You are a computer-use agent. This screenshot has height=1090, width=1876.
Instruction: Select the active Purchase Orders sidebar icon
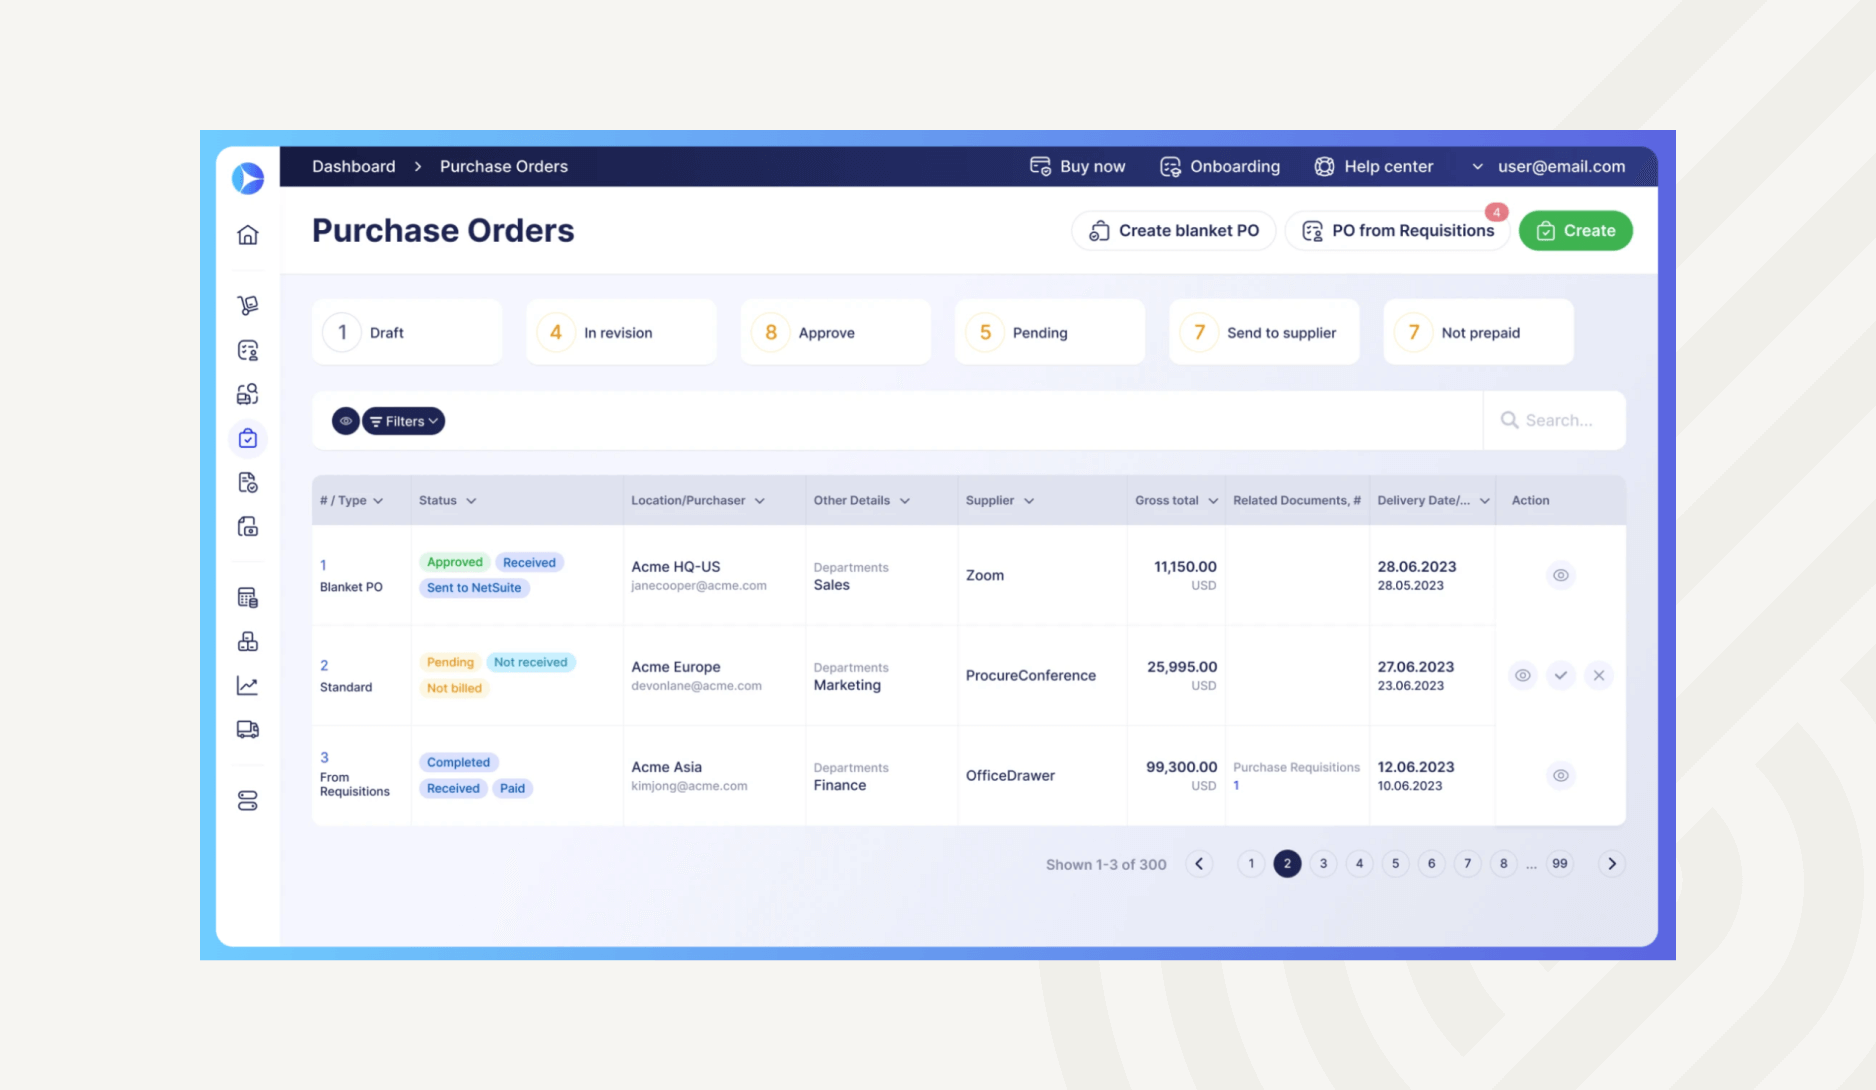(248, 438)
